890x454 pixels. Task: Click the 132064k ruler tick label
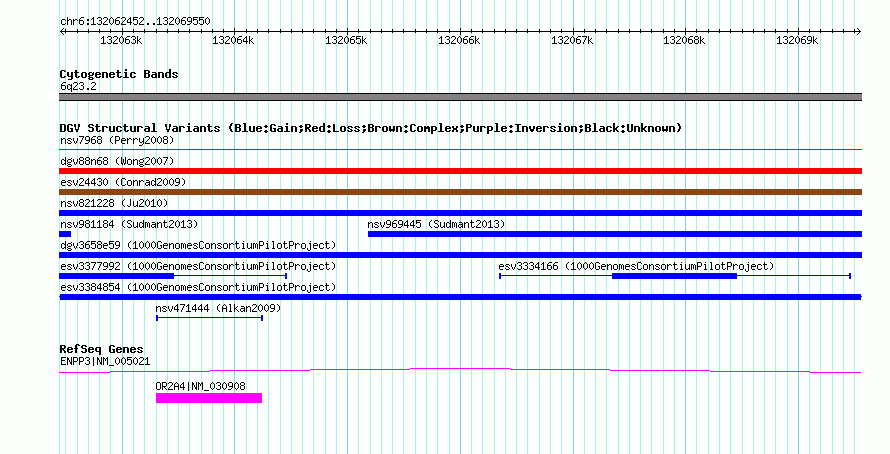click(233, 40)
